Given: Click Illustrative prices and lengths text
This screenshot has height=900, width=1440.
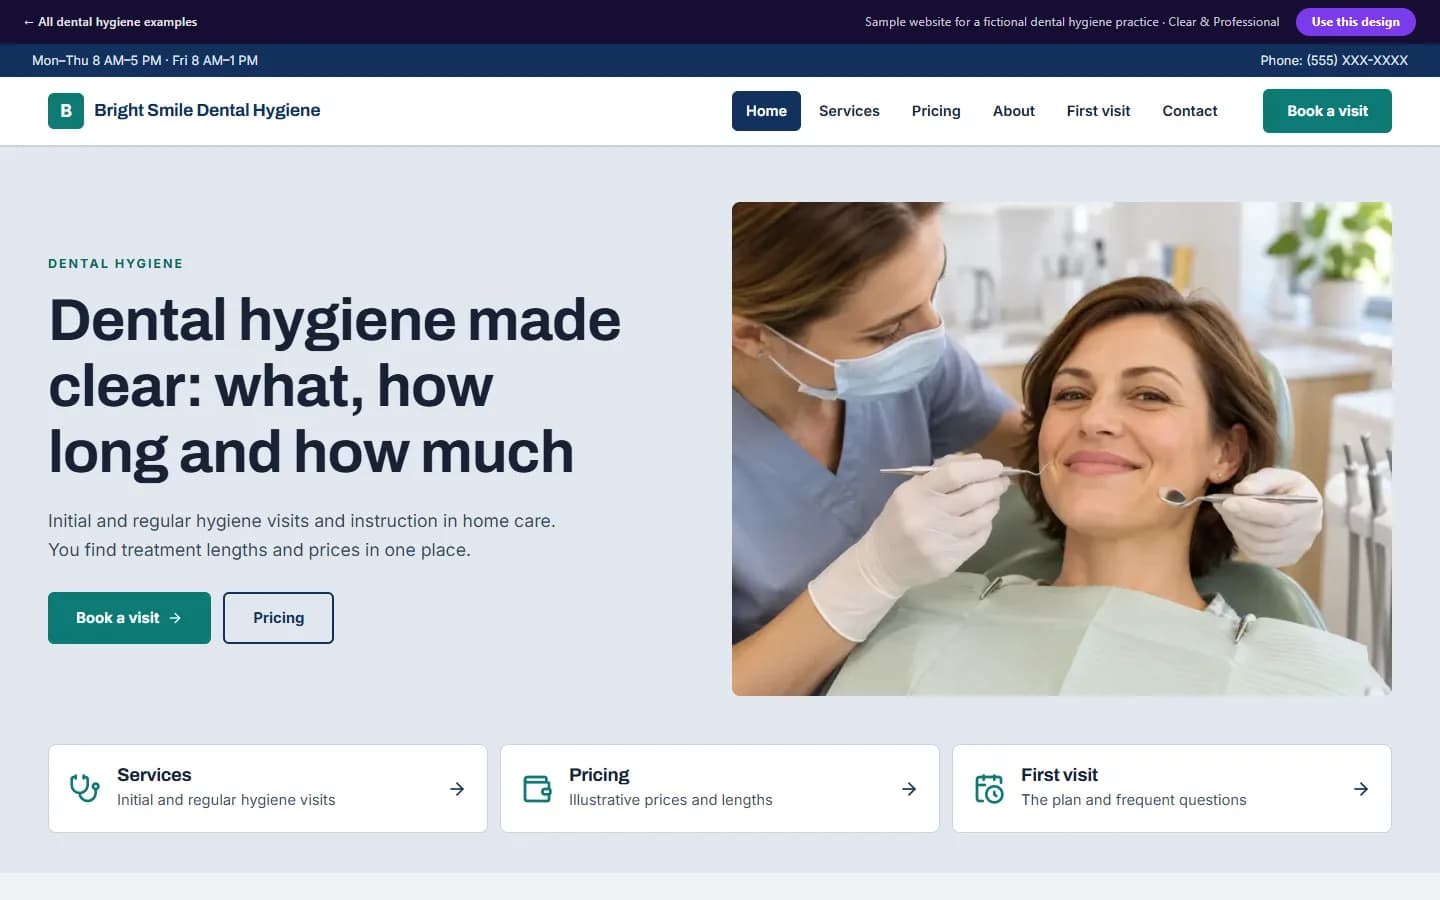Looking at the screenshot, I should [x=671, y=800].
